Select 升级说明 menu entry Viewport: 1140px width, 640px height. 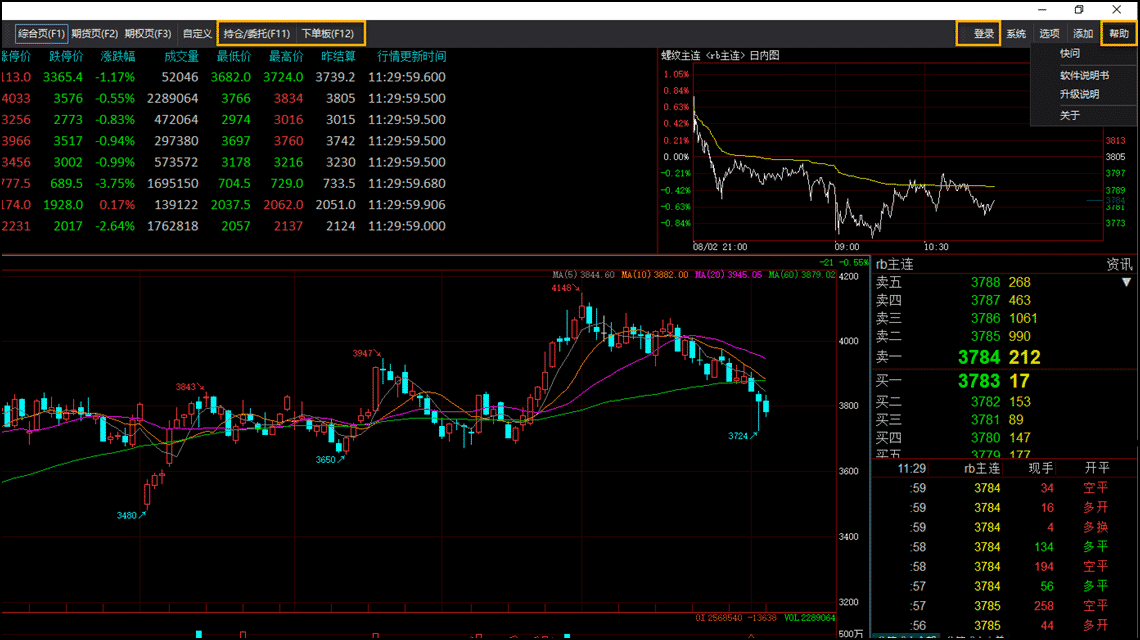tap(1079, 94)
